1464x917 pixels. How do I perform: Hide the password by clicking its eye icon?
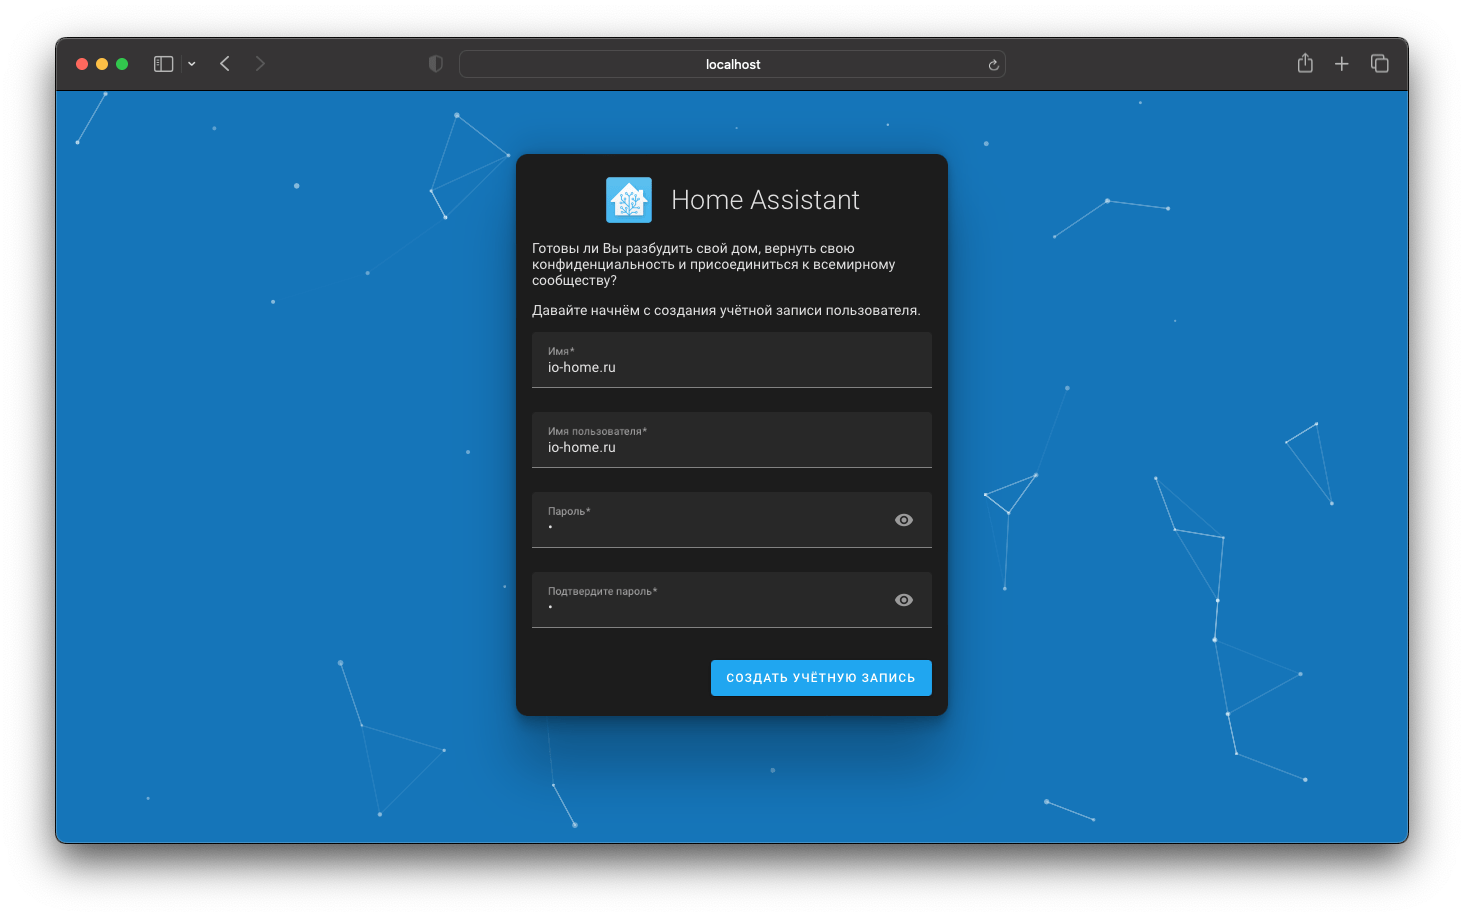point(903,519)
